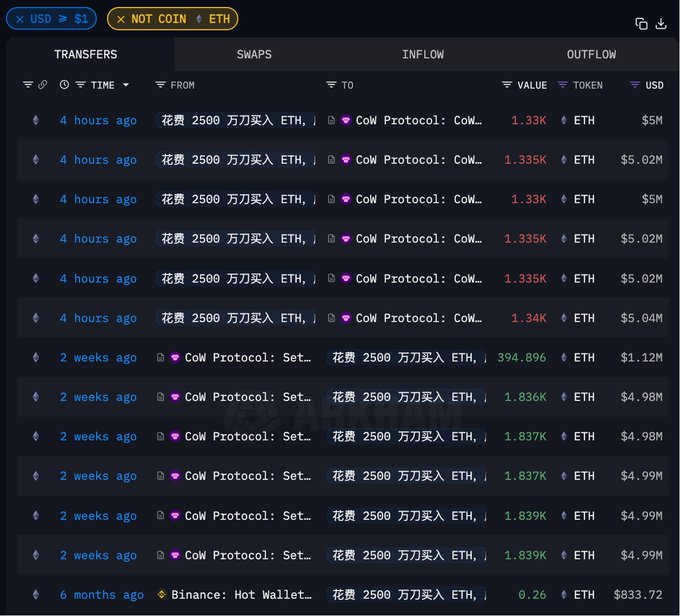Open the chain filter icon beside link icon

click(28, 85)
